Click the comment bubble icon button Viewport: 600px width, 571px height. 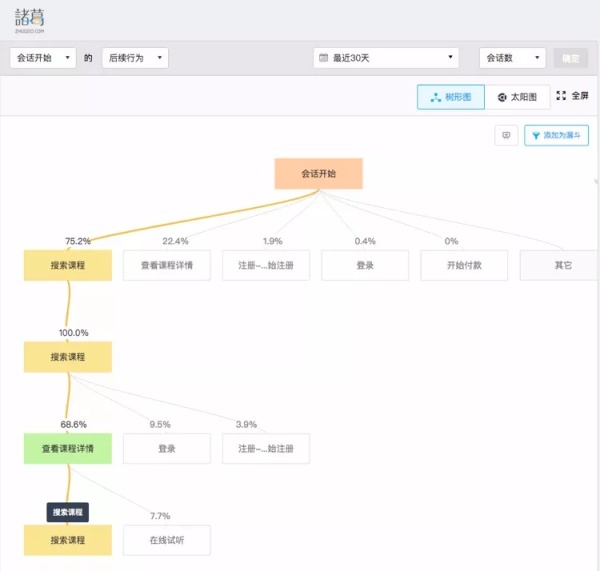pyautogui.click(x=506, y=135)
